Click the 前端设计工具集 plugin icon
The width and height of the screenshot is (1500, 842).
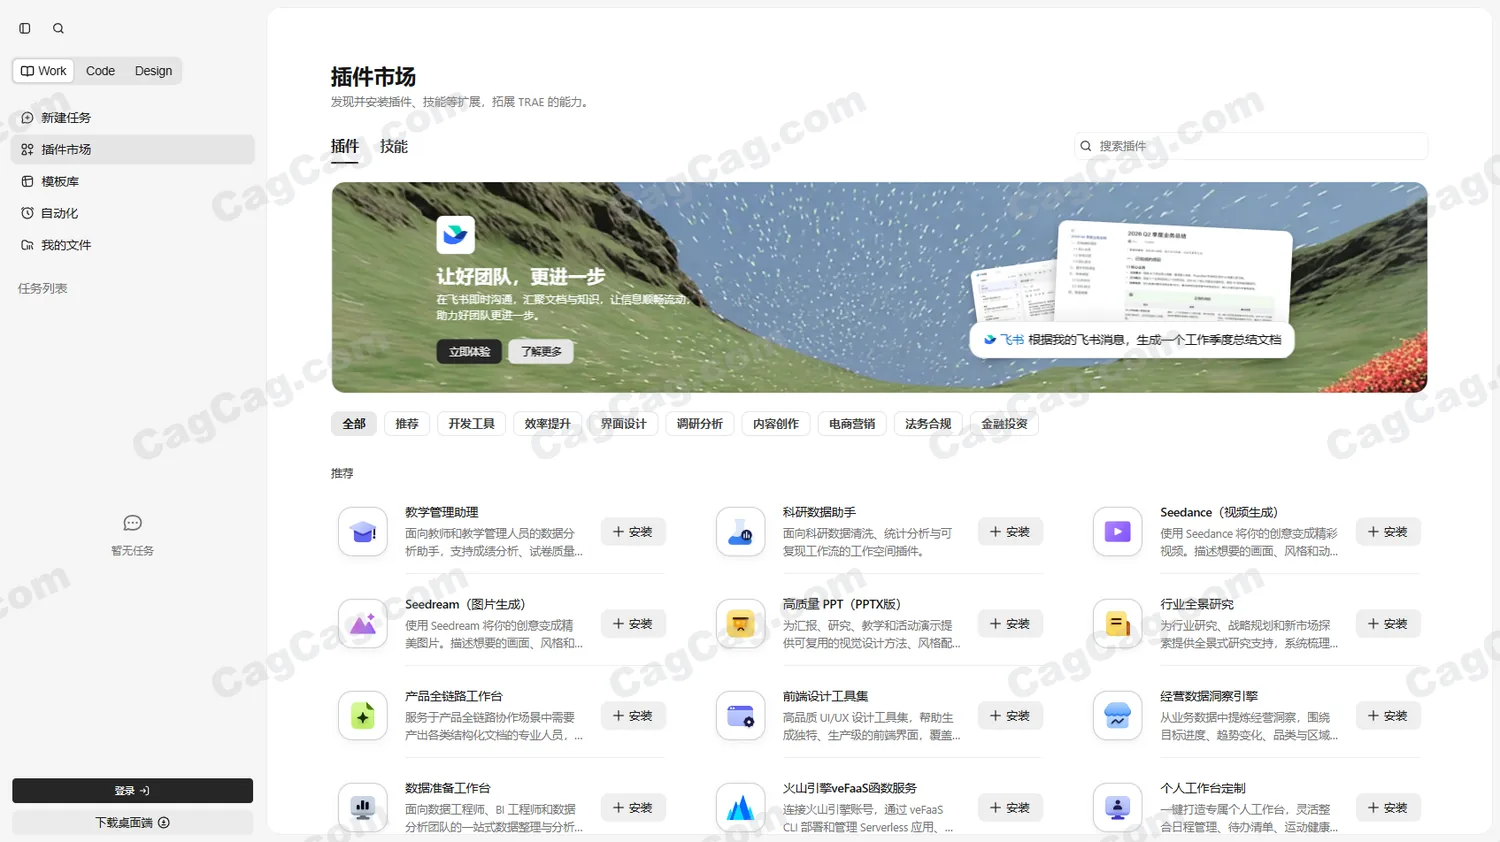tap(741, 716)
